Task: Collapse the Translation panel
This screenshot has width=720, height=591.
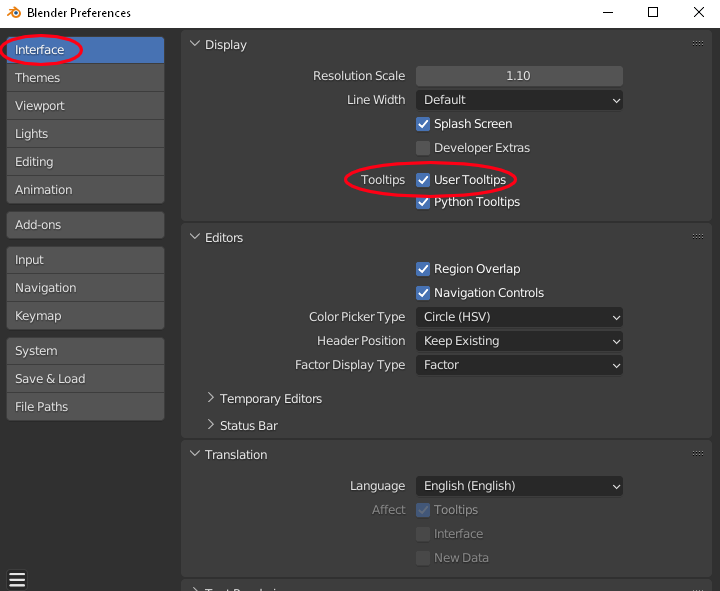Action: 195,454
